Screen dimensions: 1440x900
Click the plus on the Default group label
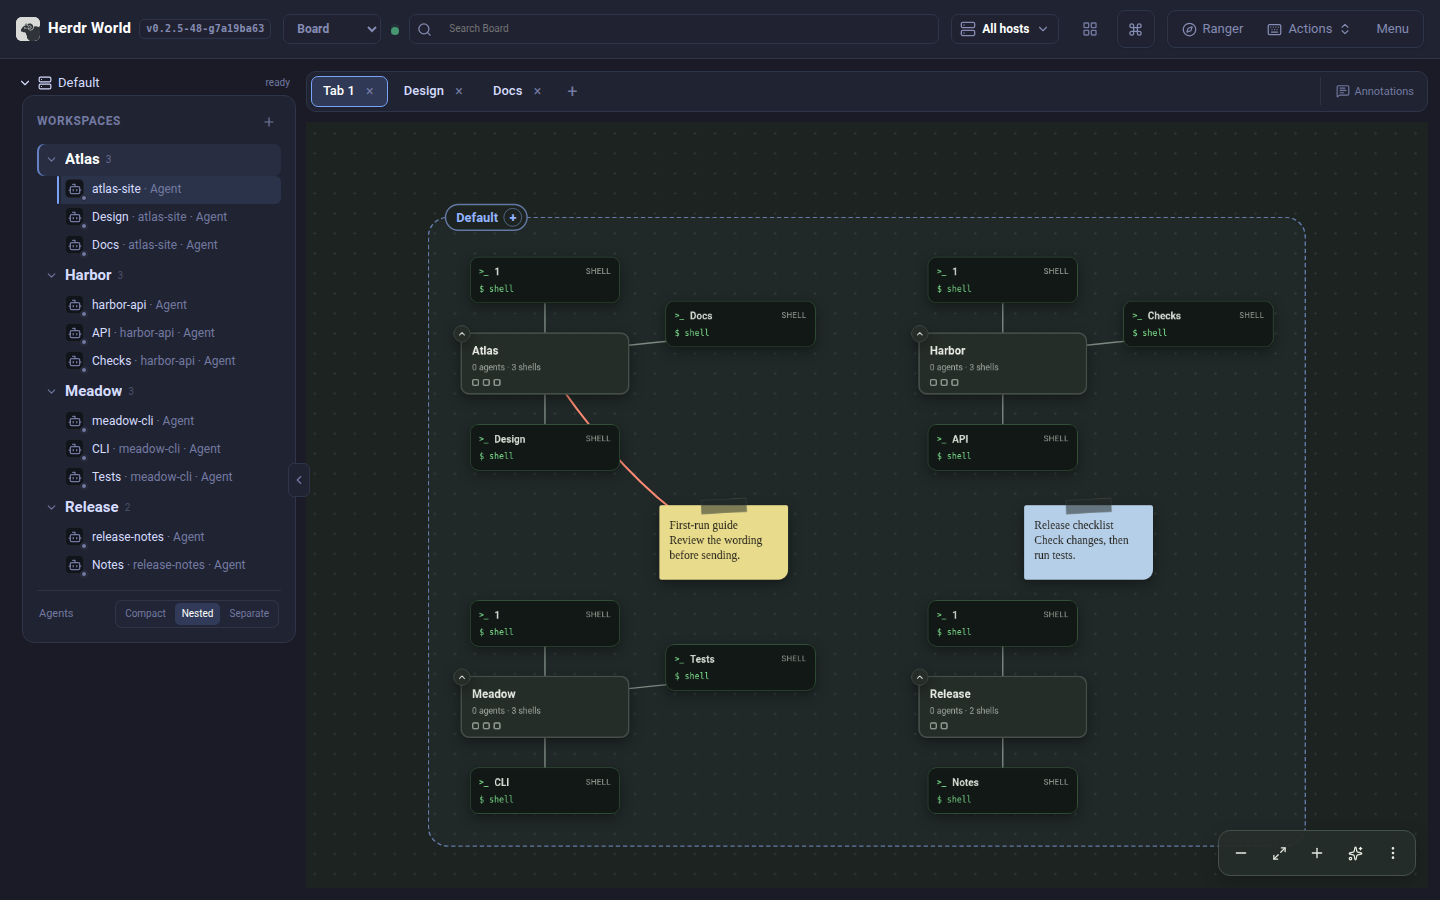513,218
